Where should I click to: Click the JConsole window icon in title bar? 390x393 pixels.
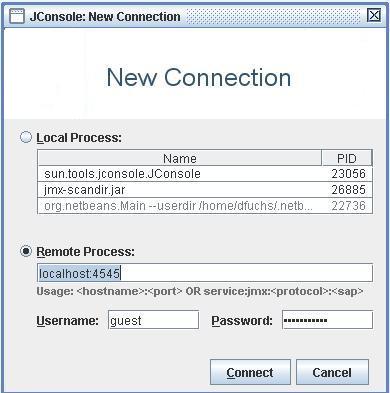pos(17,16)
